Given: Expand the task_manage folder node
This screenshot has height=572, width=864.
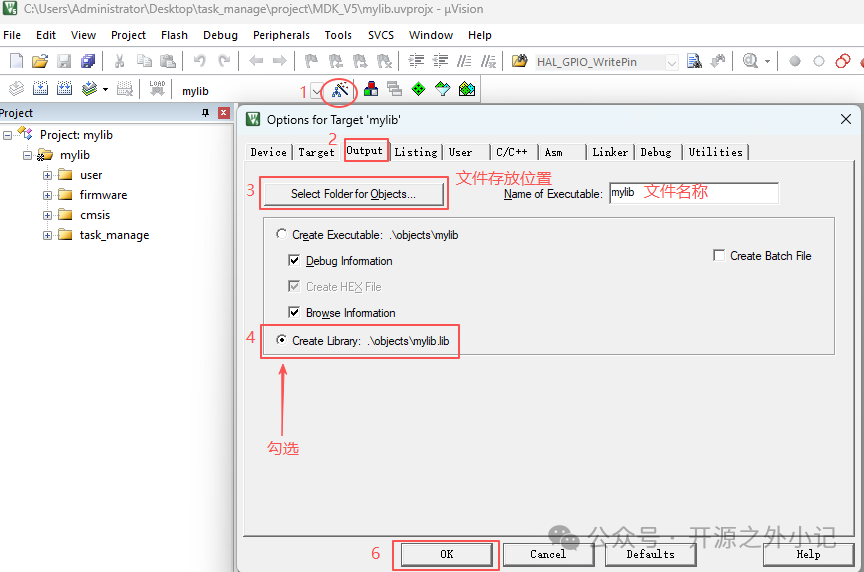Looking at the screenshot, I should coord(47,235).
